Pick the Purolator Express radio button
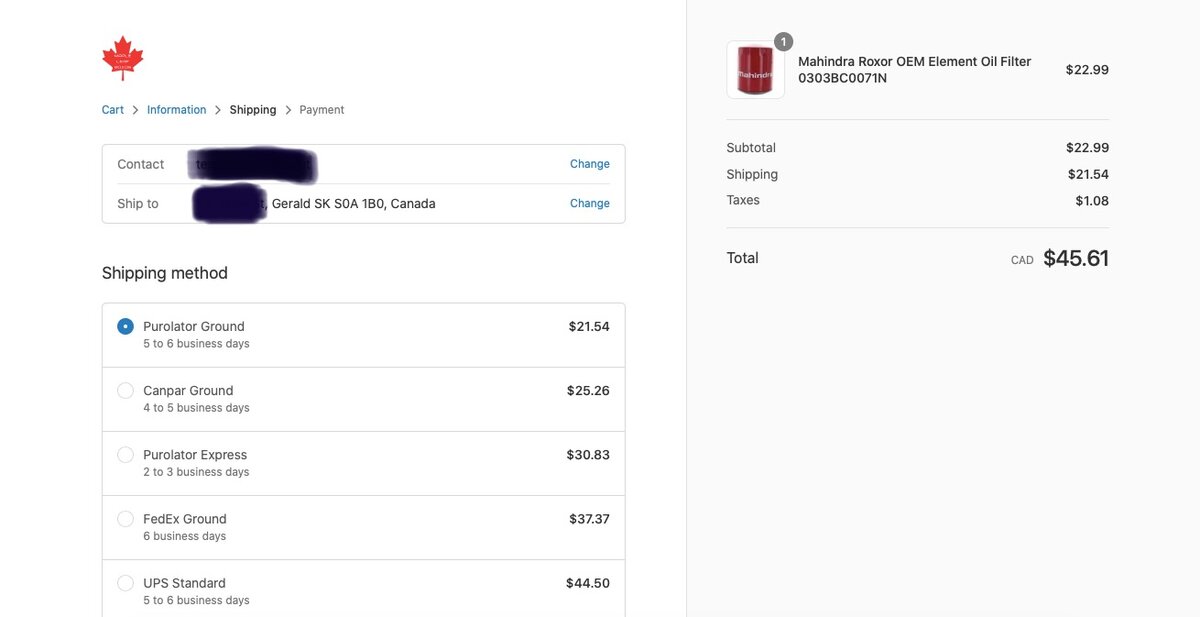The width and height of the screenshot is (1200, 617). pyautogui.click(x=125, y=454)
